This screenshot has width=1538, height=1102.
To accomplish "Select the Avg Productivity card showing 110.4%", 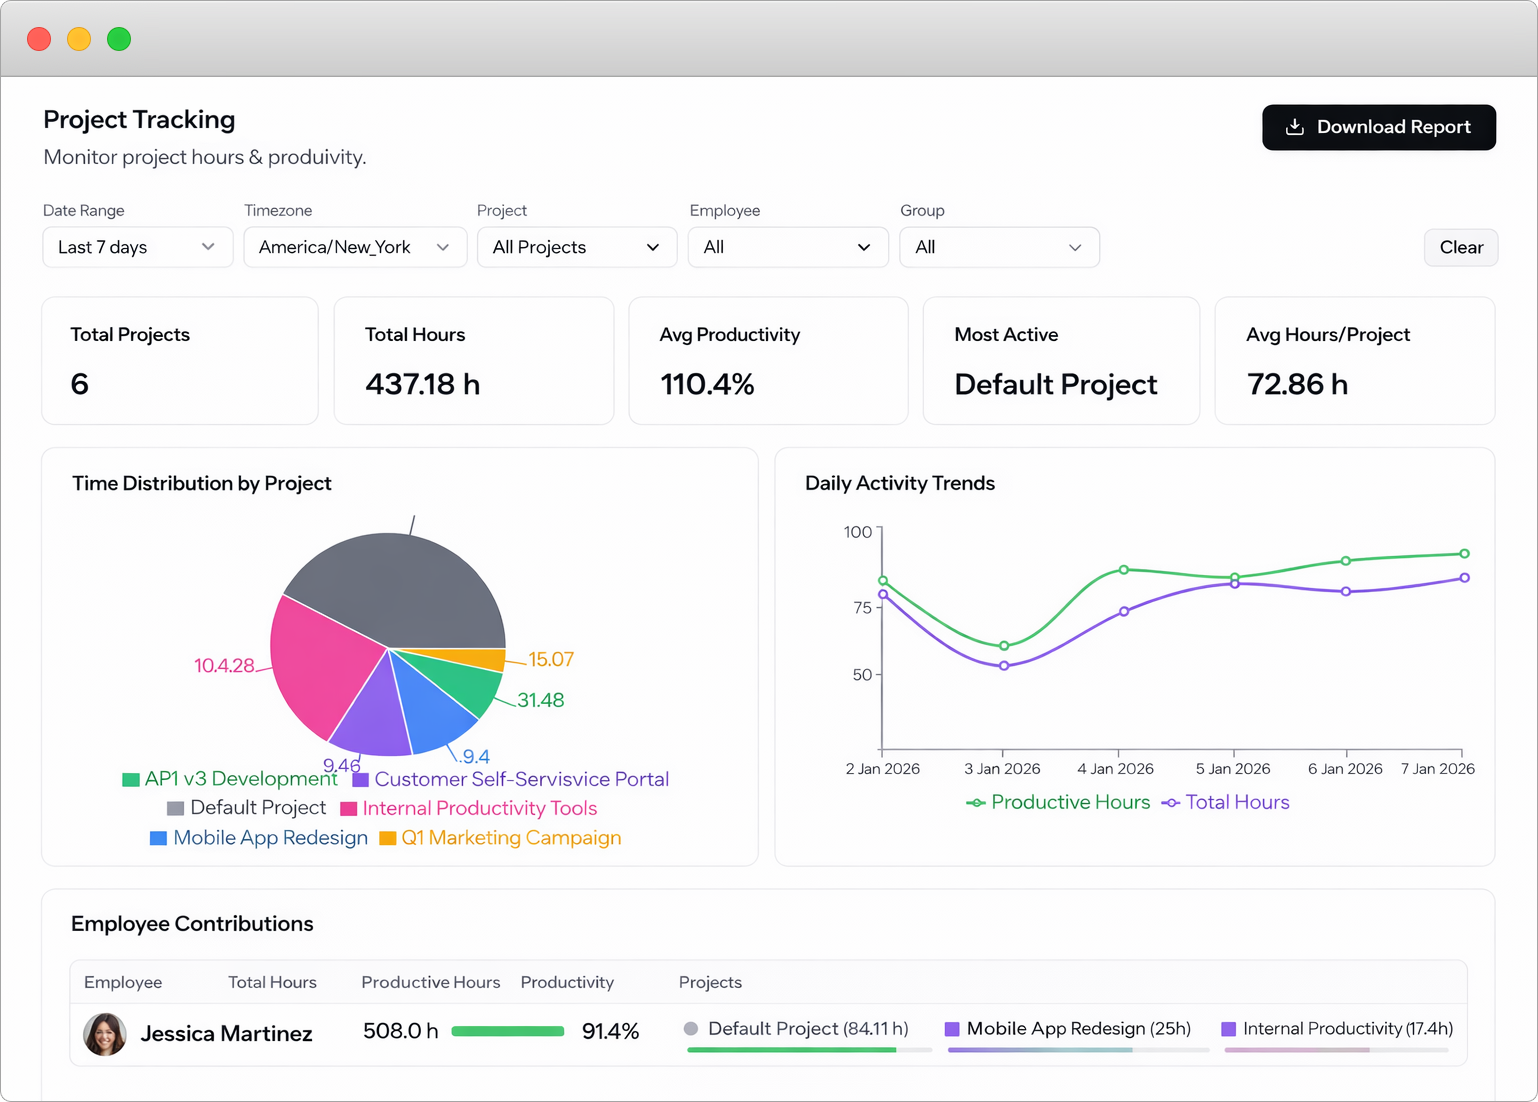I will pyautogui.click(x=768, y=360).
